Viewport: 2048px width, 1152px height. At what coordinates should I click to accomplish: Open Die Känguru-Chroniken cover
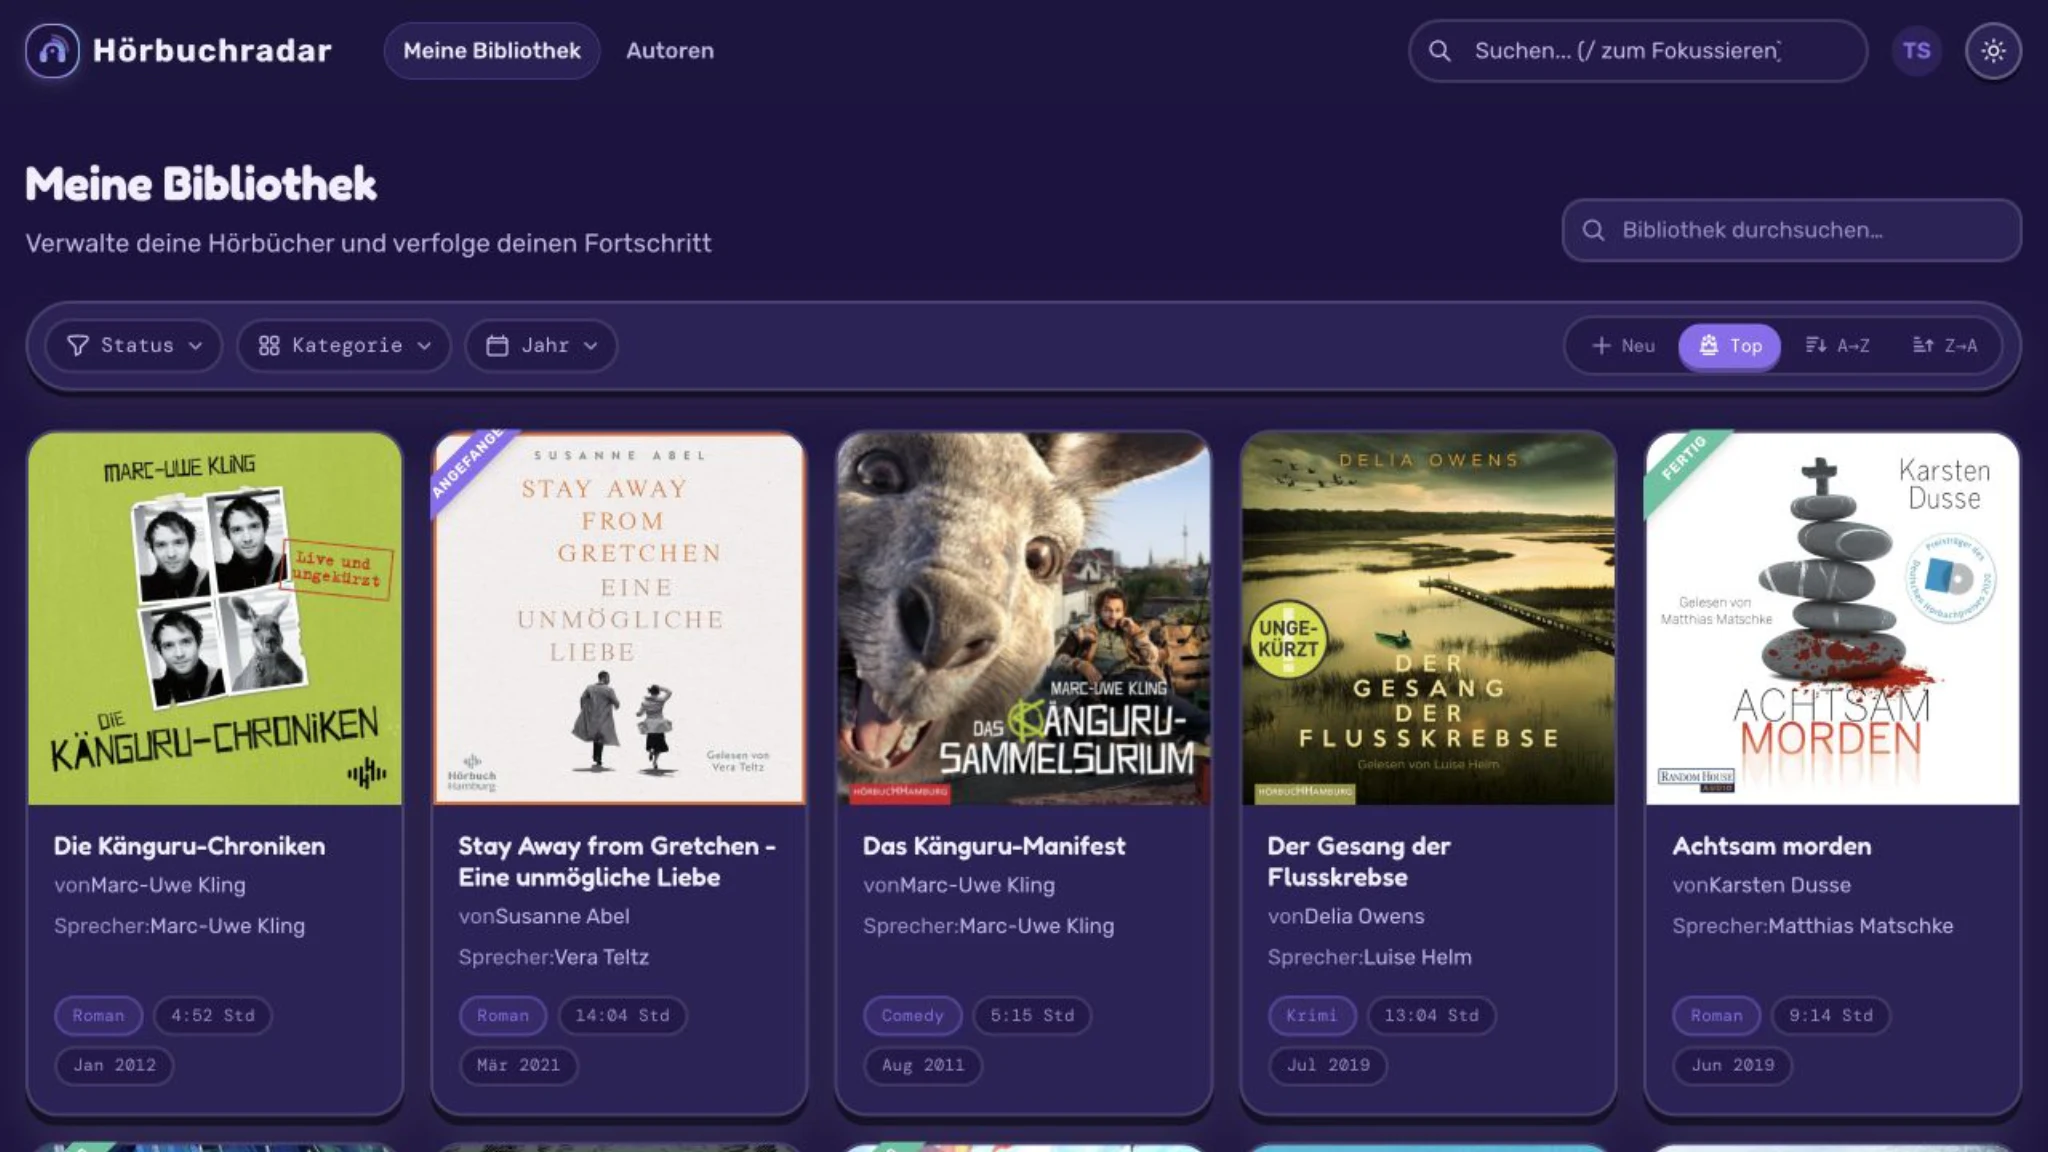pyautogui.click(x=215, y=619)
